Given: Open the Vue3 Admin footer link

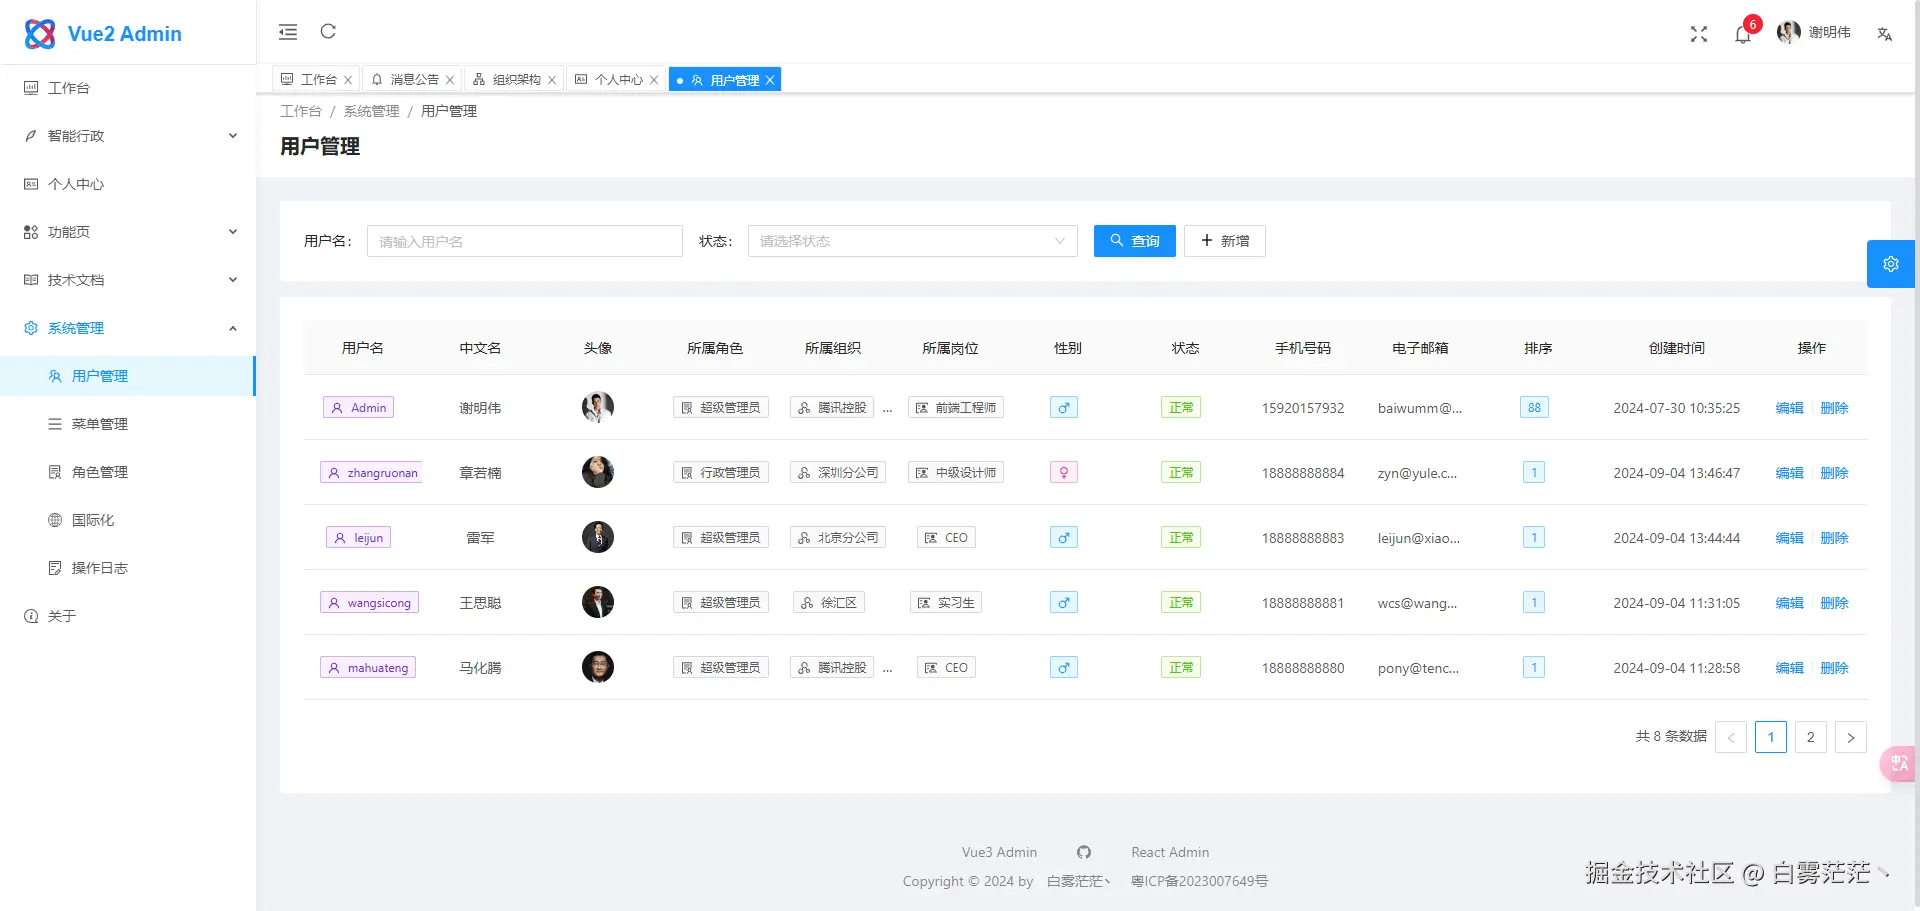Looking at the screenshot, I should [x=999, y=852].
